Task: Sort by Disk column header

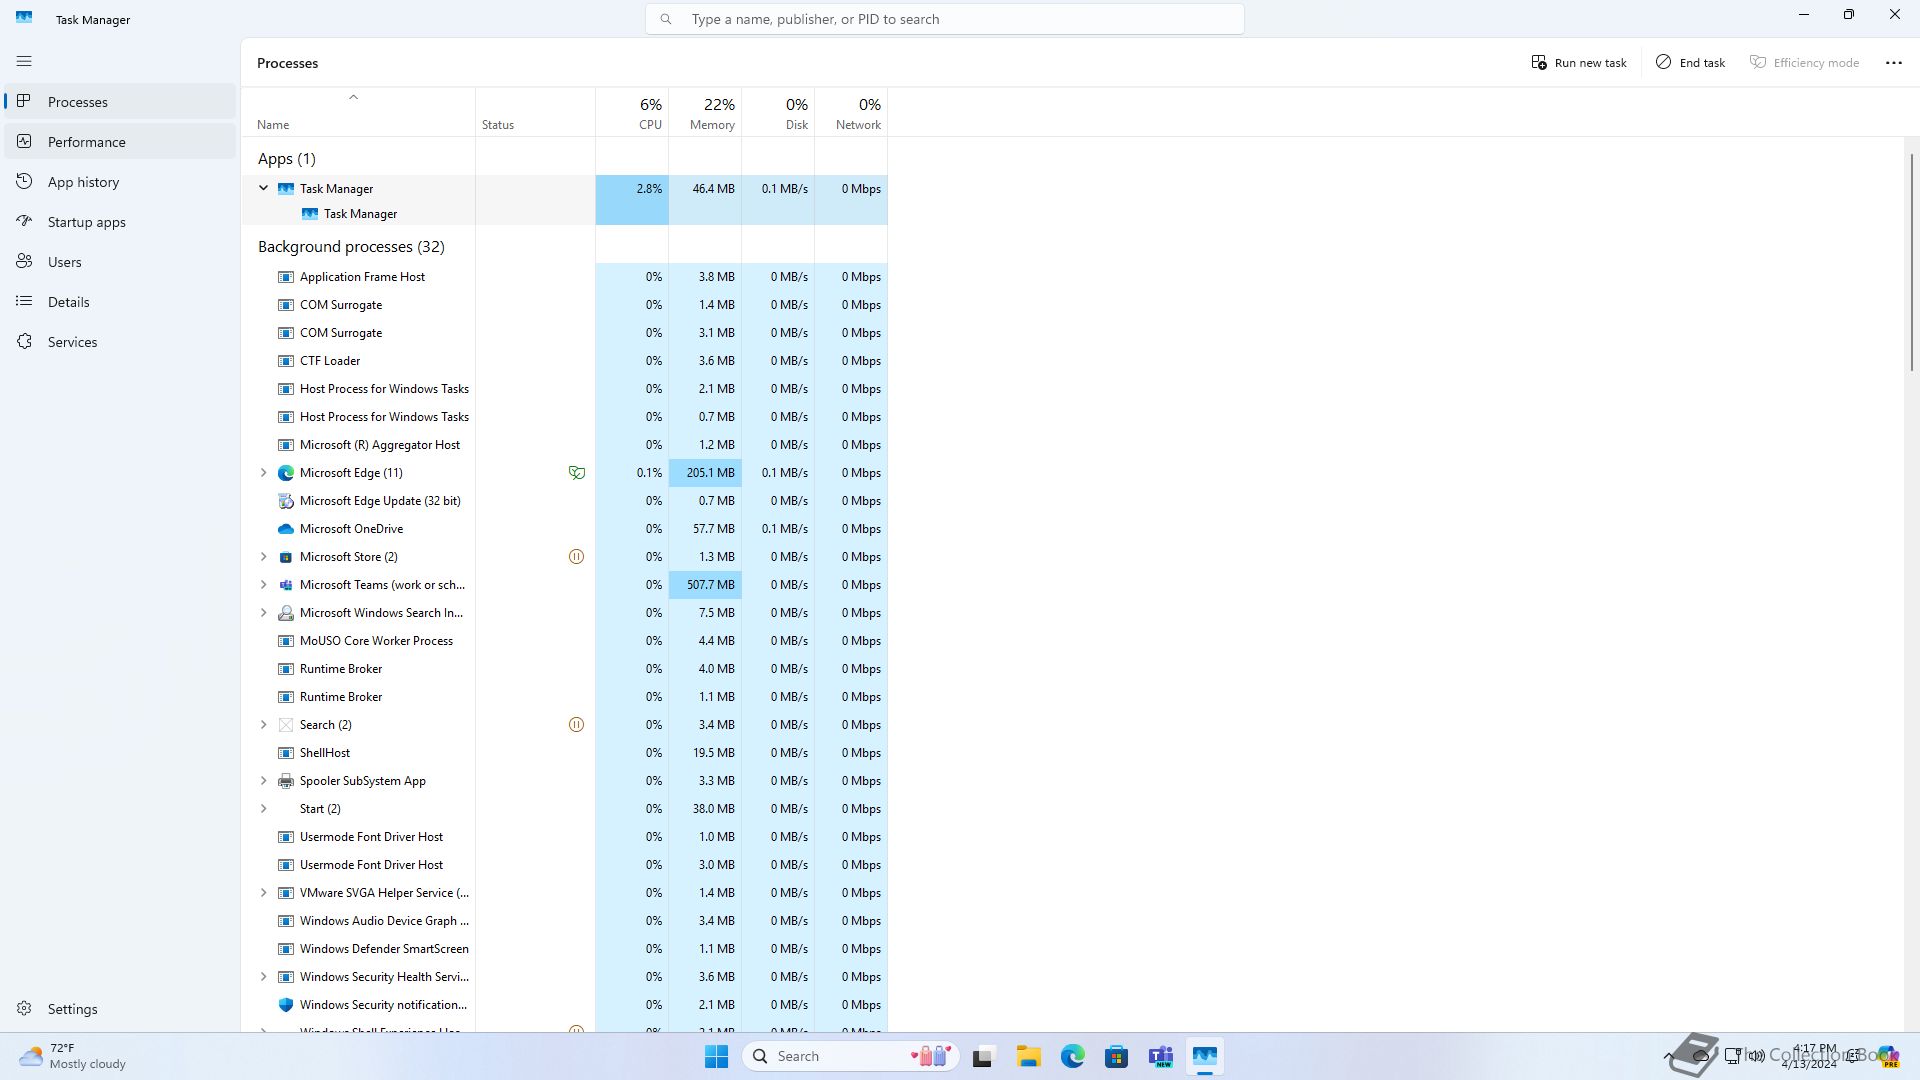Action: point(778,113)
